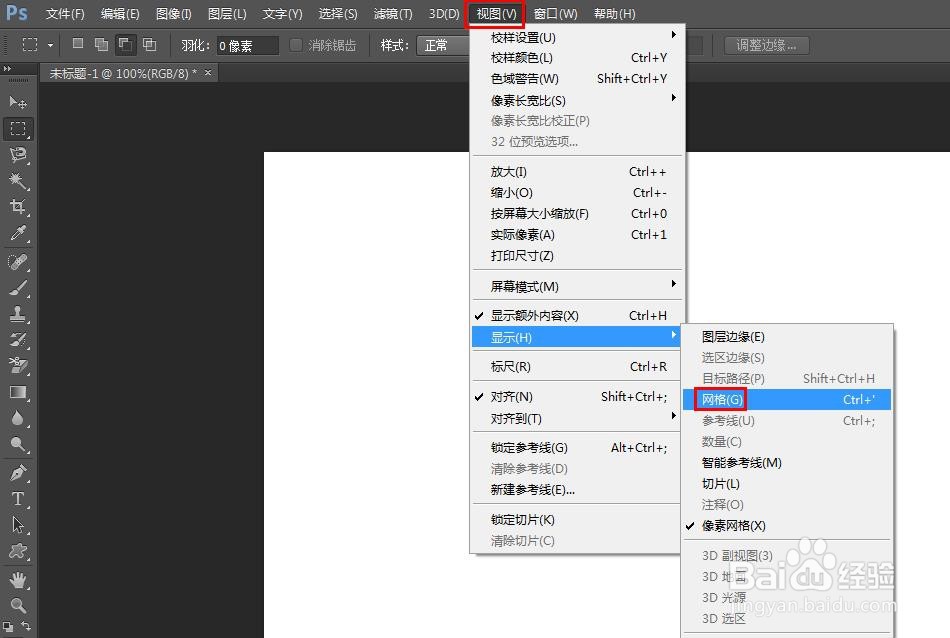The width and height of the screenshot is (950, 638).
Task: Toggle 显示额外内容(X) in the View menu
Action: 577,316
